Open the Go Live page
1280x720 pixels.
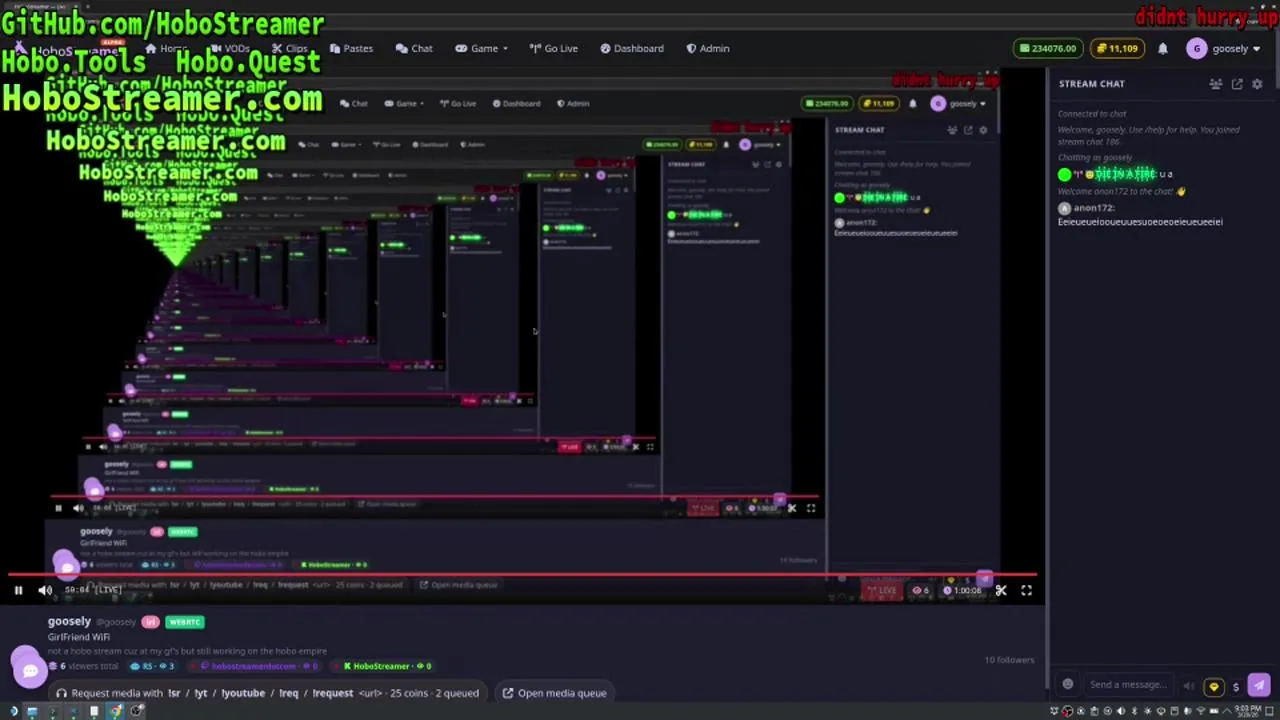(553, 48)
